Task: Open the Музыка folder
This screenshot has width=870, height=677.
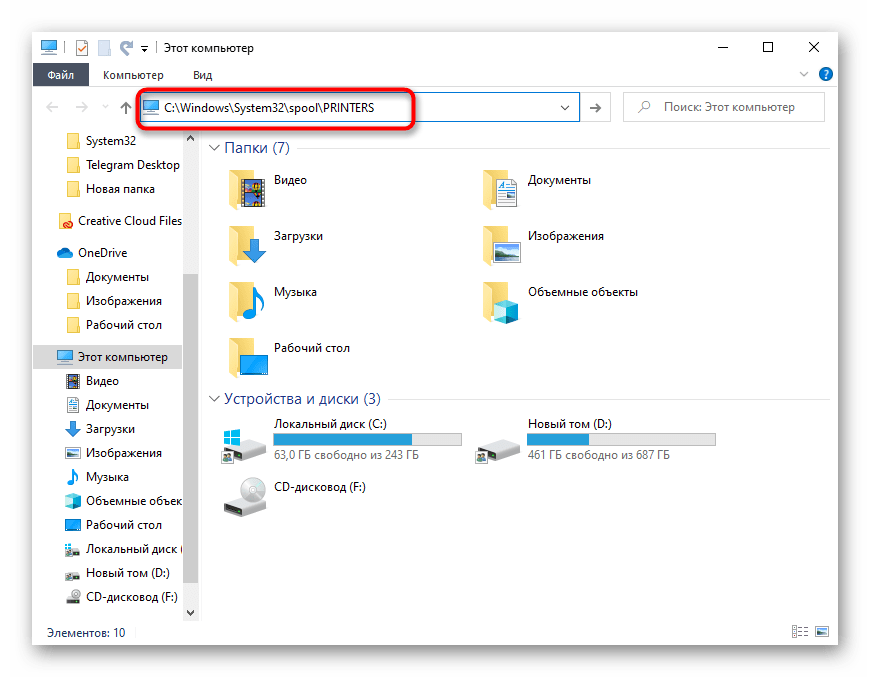Action: (x=246, y=299)
